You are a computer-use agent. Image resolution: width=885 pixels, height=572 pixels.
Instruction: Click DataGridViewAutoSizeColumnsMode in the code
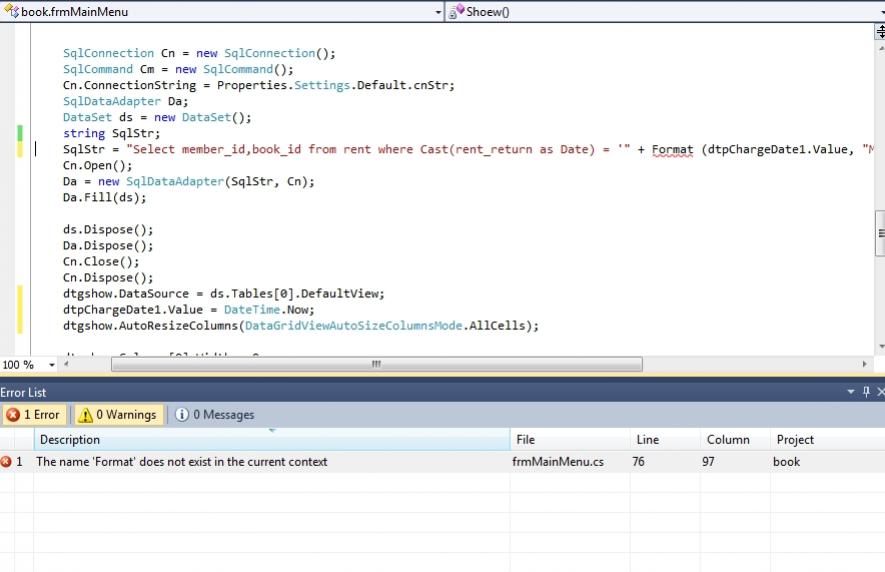pos(353,326)
